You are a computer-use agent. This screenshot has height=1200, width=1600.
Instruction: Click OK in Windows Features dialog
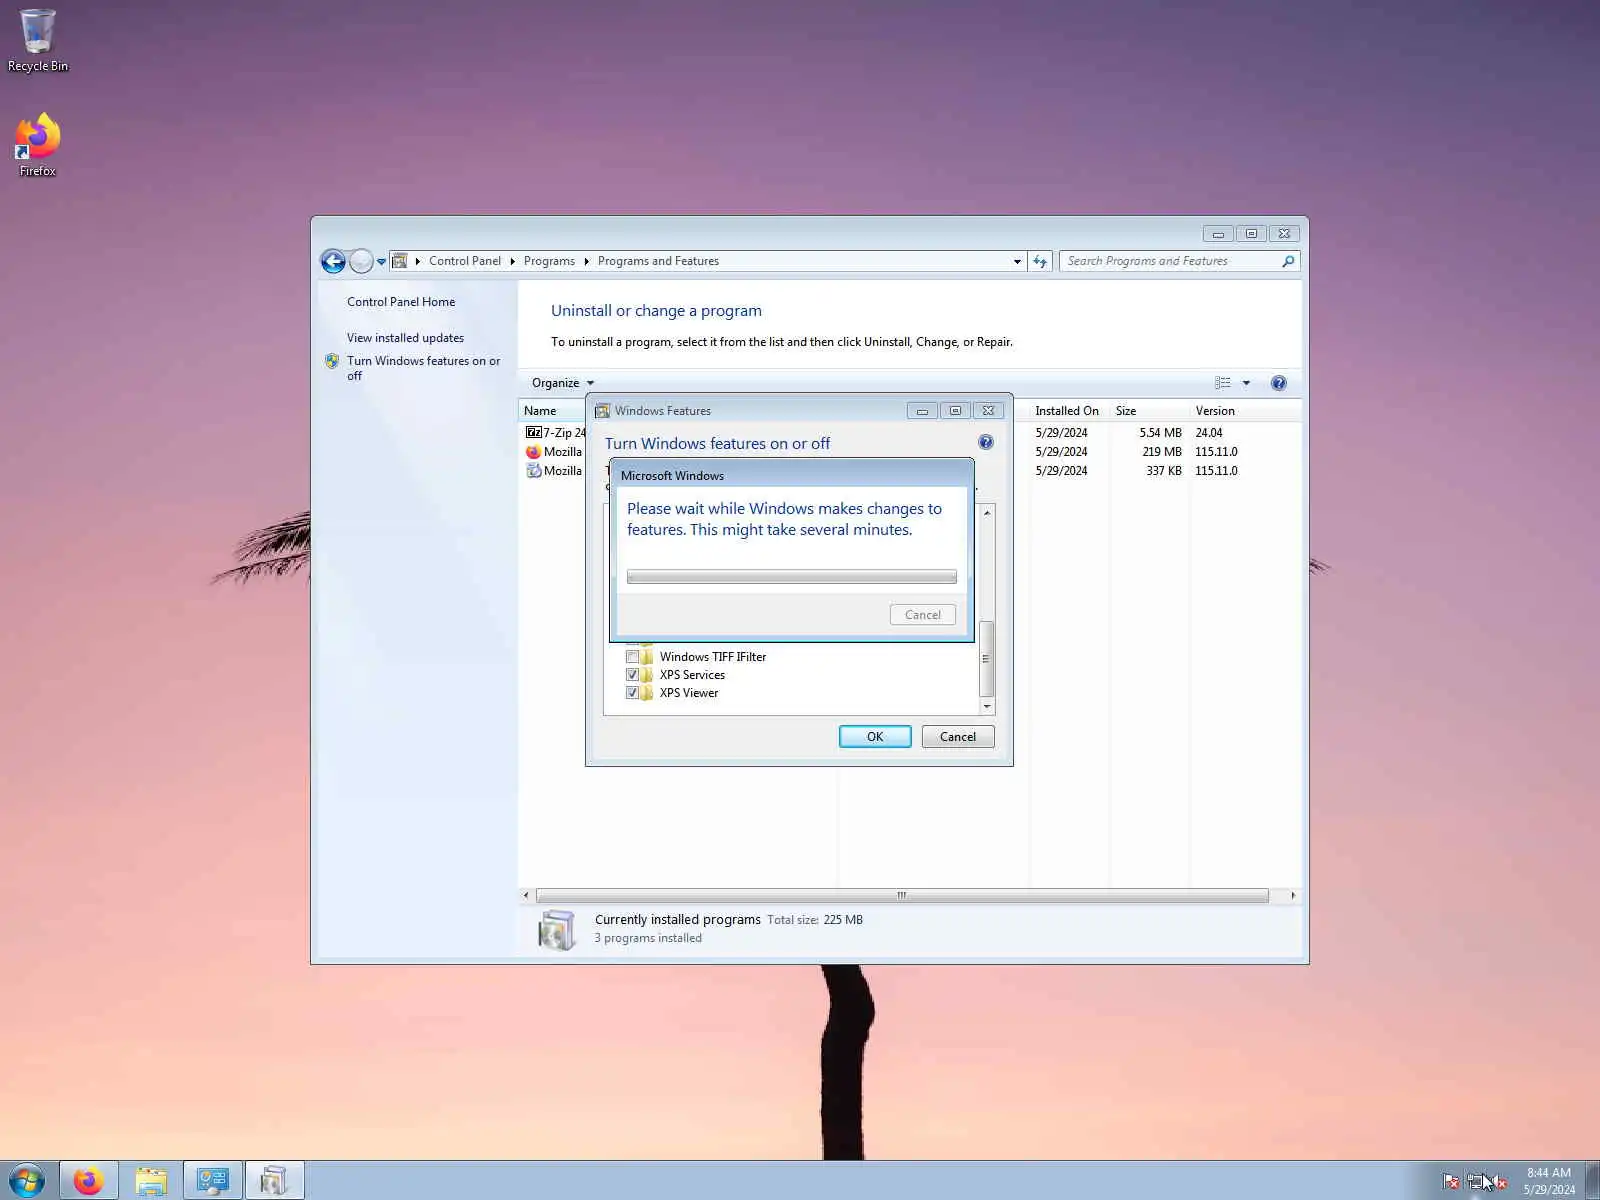[x=875, y=737]
